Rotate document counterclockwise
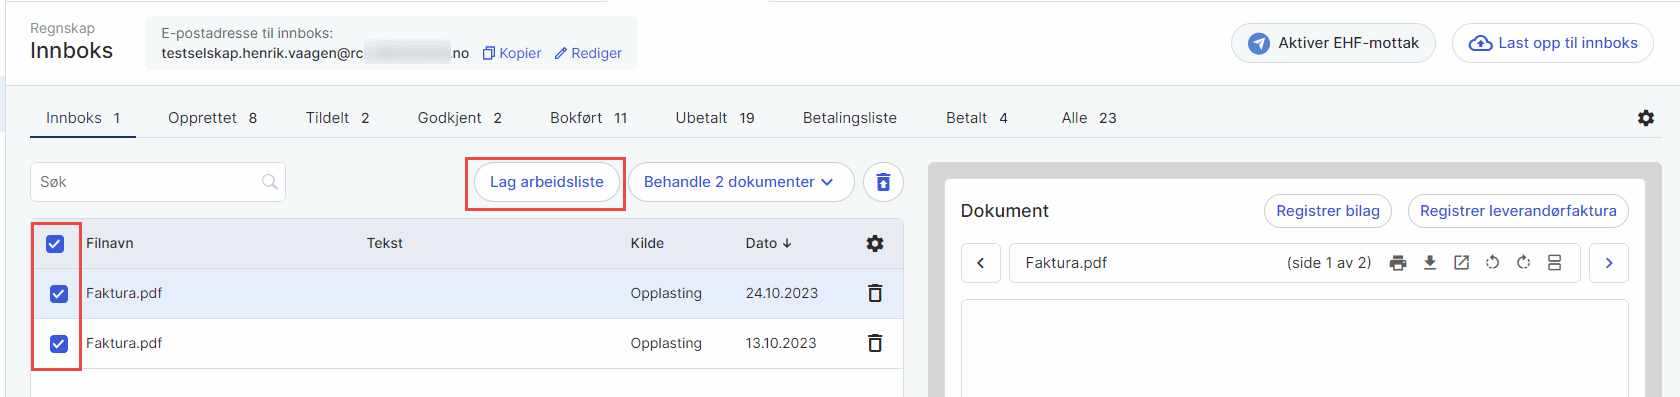The image size is (1680, 397). (x=1492, y=263)
